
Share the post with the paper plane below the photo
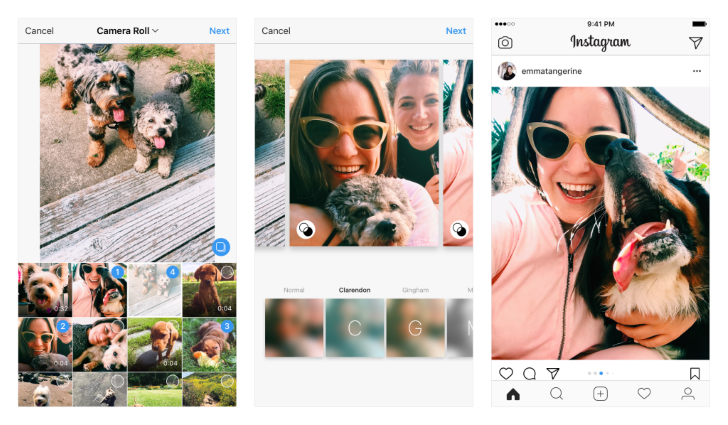pos(552,373)
